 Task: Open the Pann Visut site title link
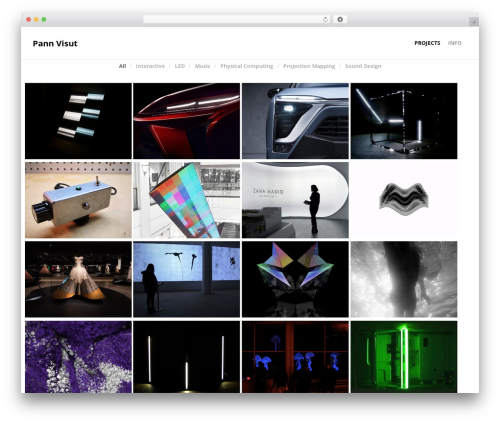[55, 43]
